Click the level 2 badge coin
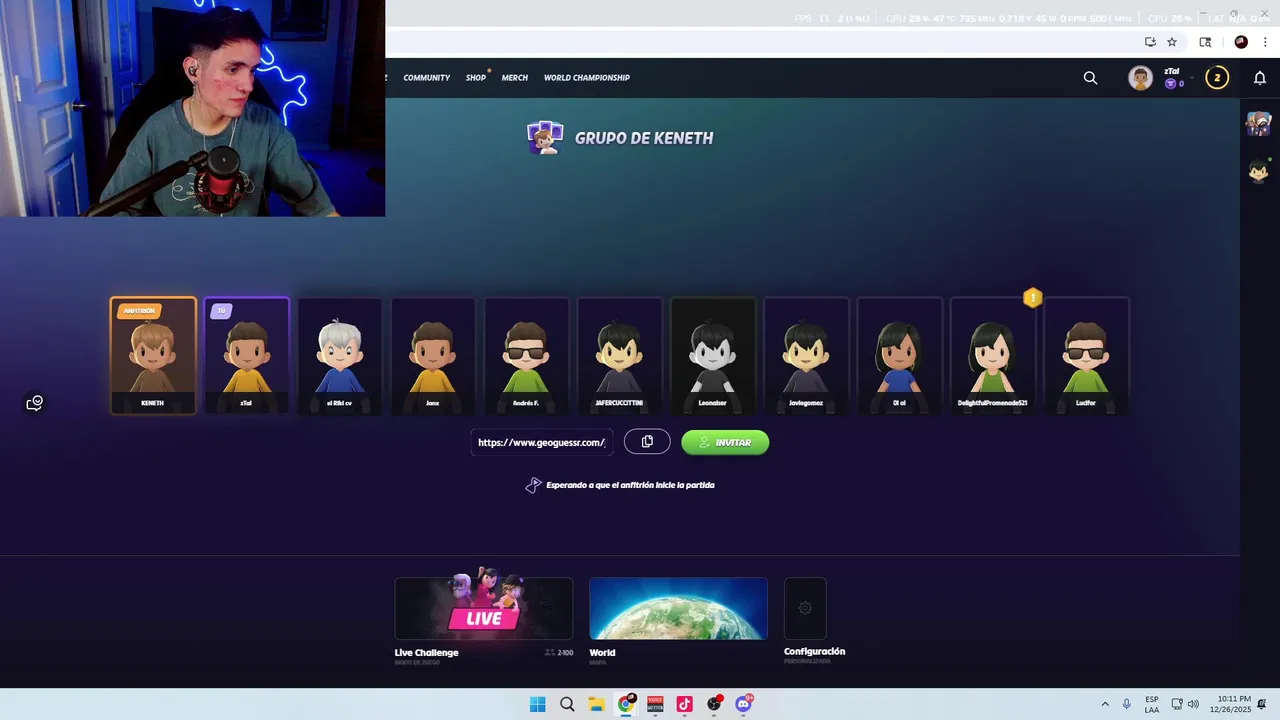1280x720 pixels. (x=1217, y=78)
